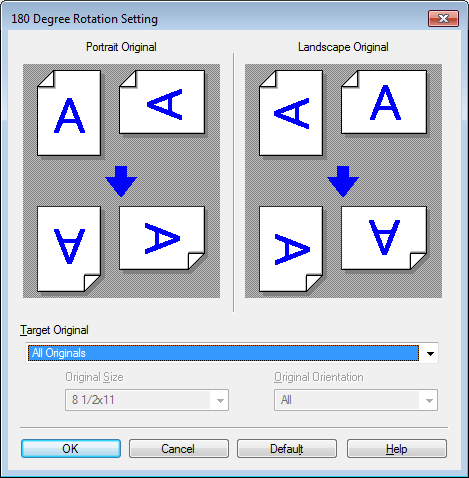Viewport: 469px width, 478px height.
Task: Restore settings with the Default button
Action: click(287, 449)
